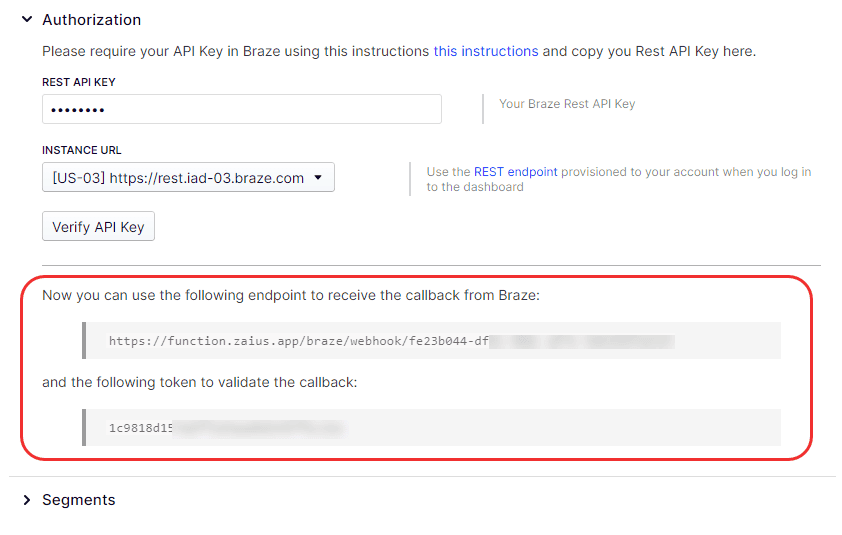Open the 'REST endpoint' link
Image resolution: width=842 pixels, height=535 pixels.
click(x=515, y=172)
